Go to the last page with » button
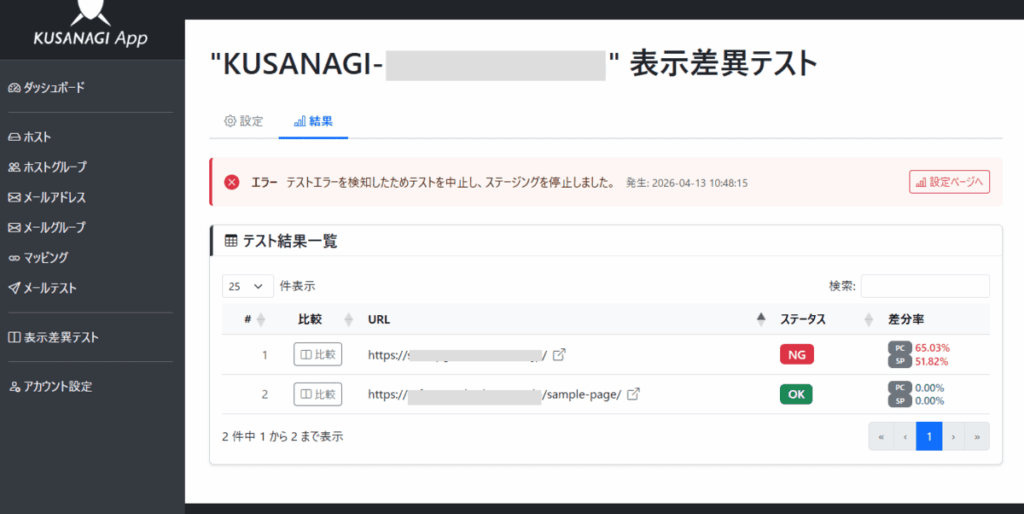Screen dimensions: 1024x514 (x=975, y=437)
